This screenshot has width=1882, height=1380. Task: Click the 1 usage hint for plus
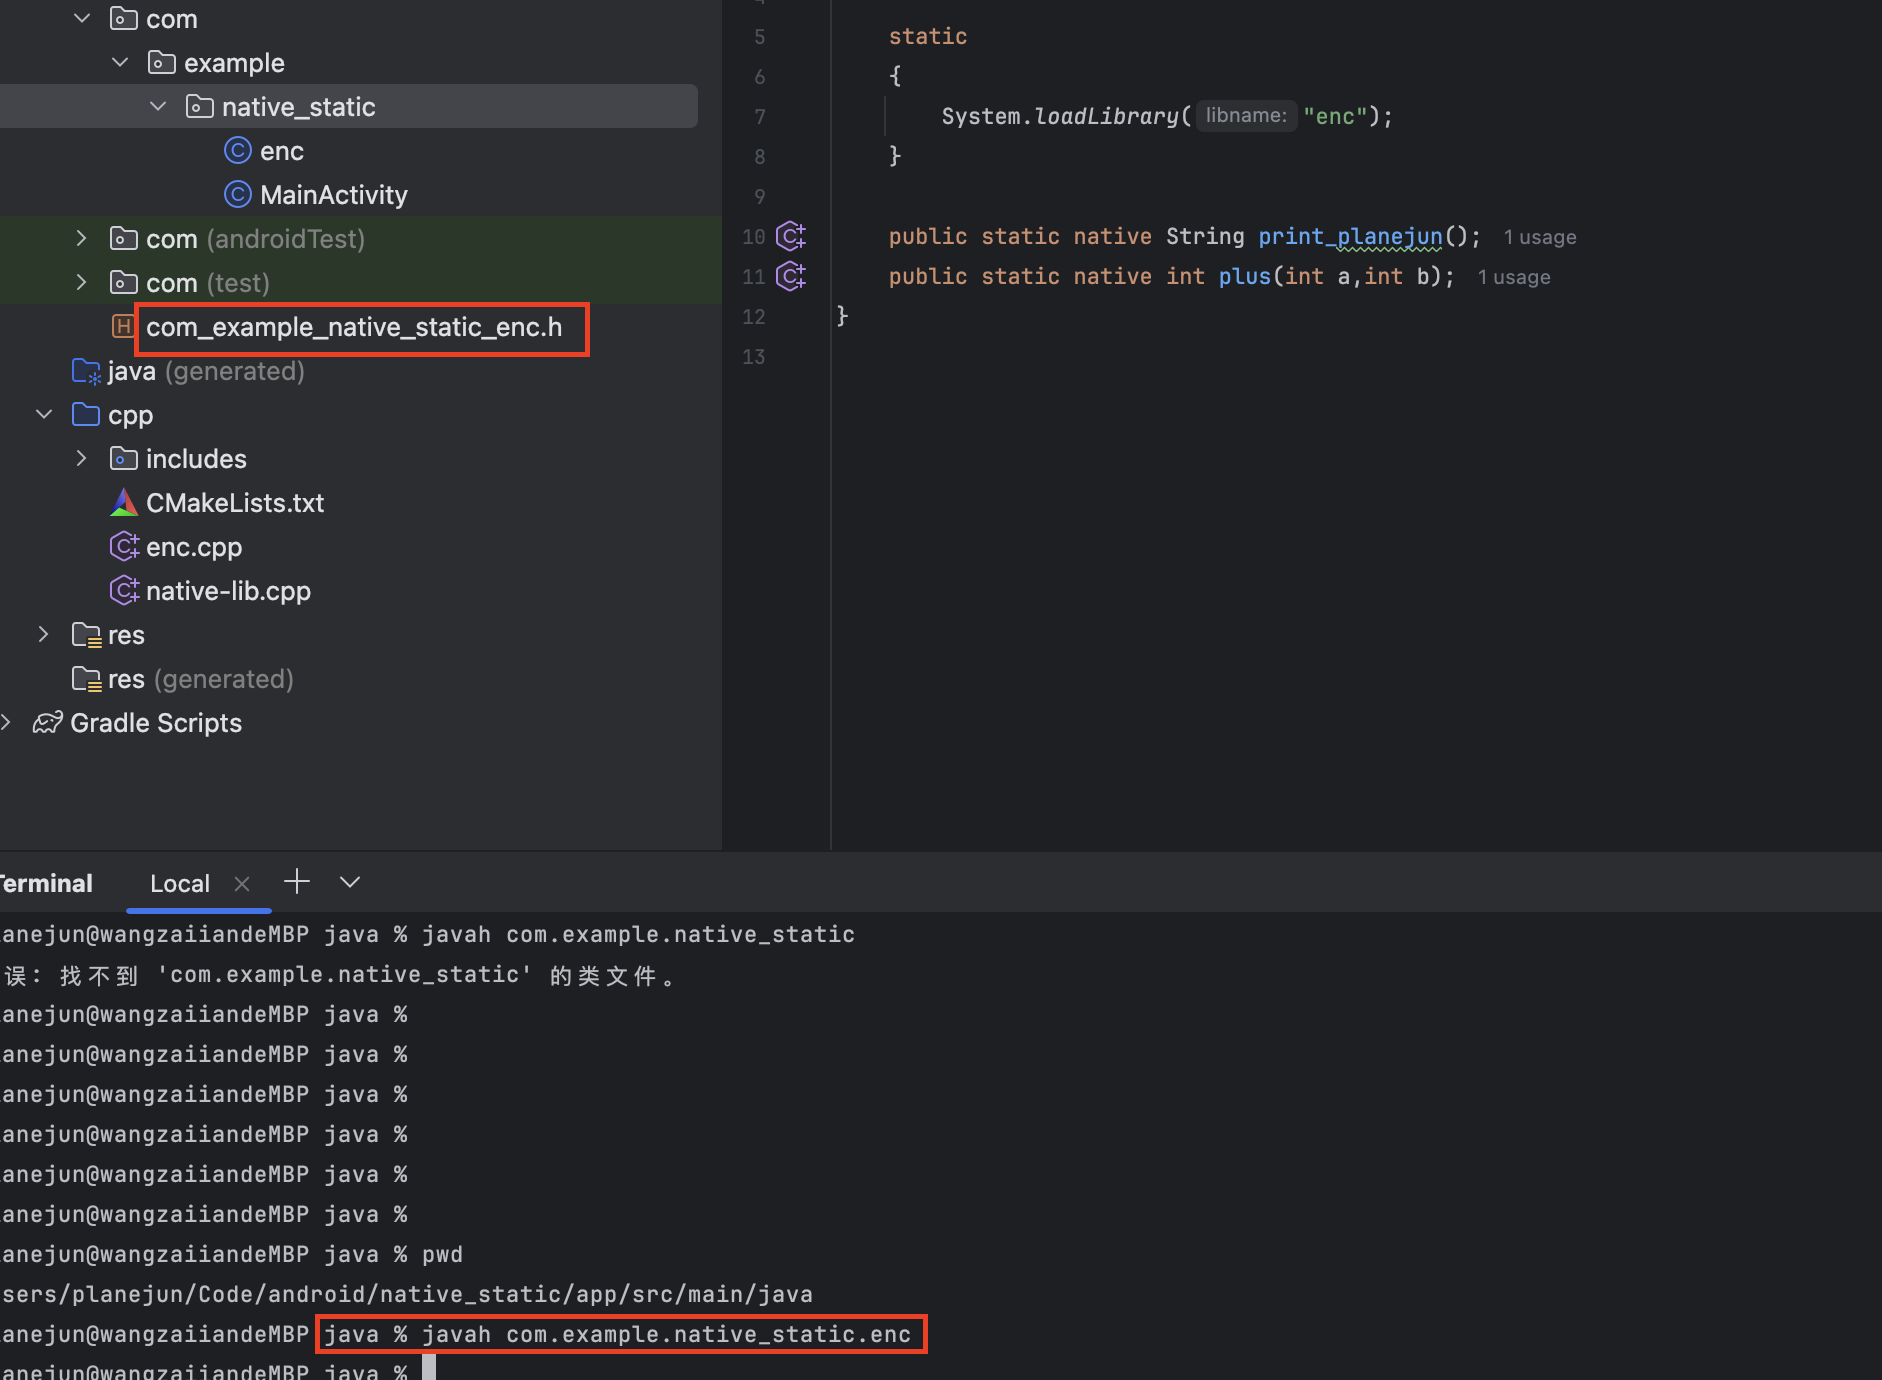(1514, 278)
